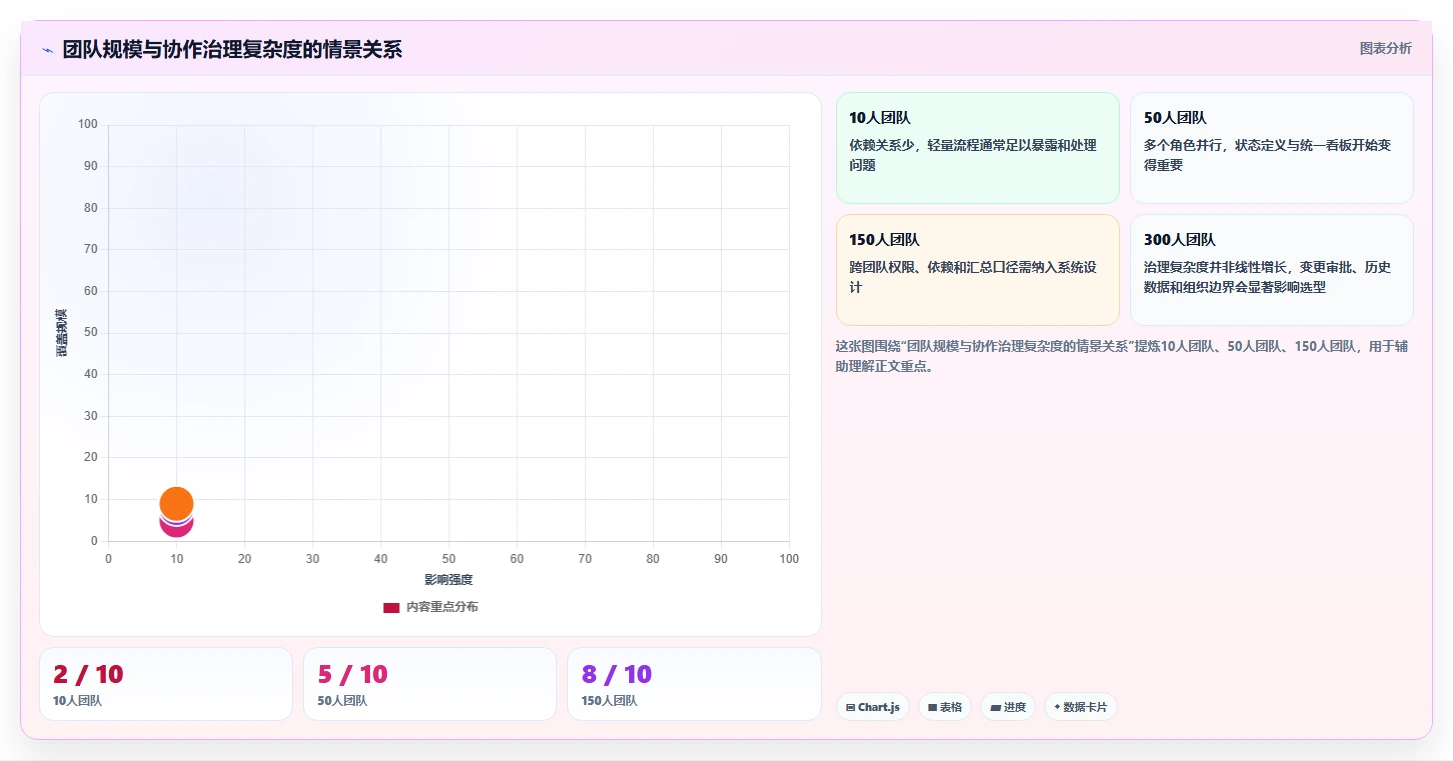
Task: Click the 50人团队 card title
Action: tap(1175, 118)
